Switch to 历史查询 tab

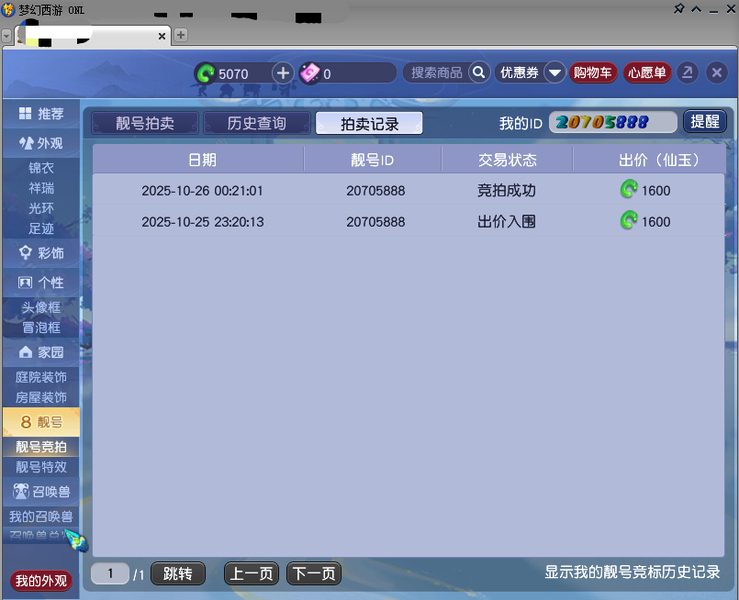256,123
